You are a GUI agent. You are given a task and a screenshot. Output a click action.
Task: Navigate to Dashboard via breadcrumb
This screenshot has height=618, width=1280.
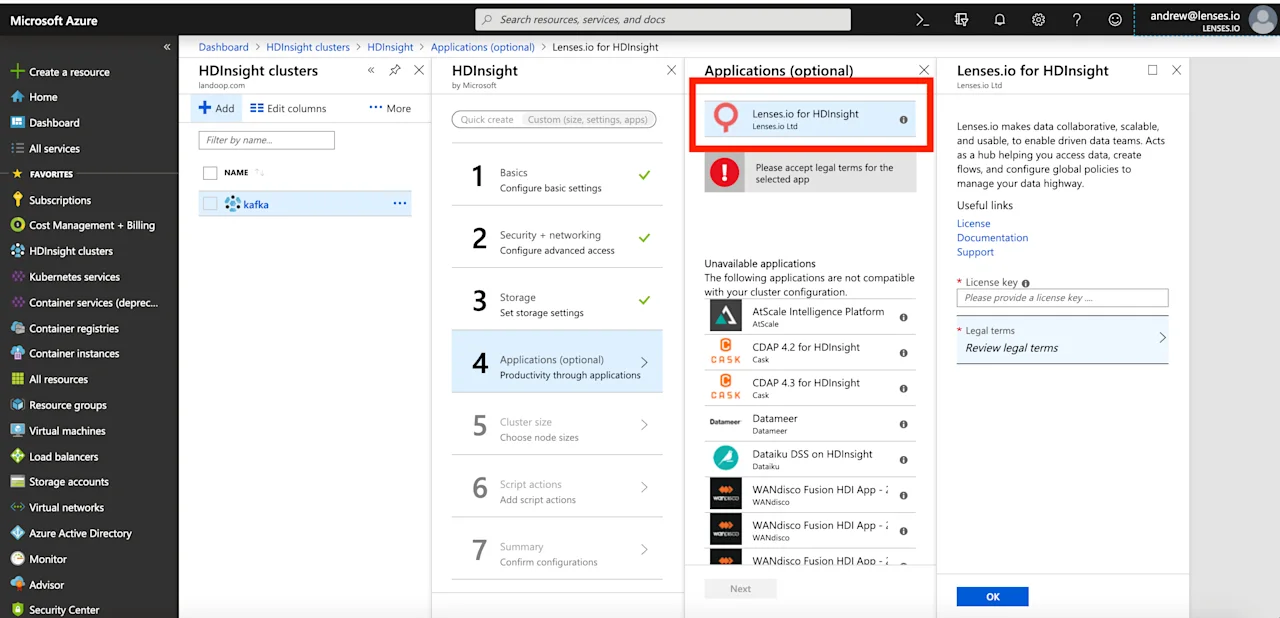click(223, 46)
